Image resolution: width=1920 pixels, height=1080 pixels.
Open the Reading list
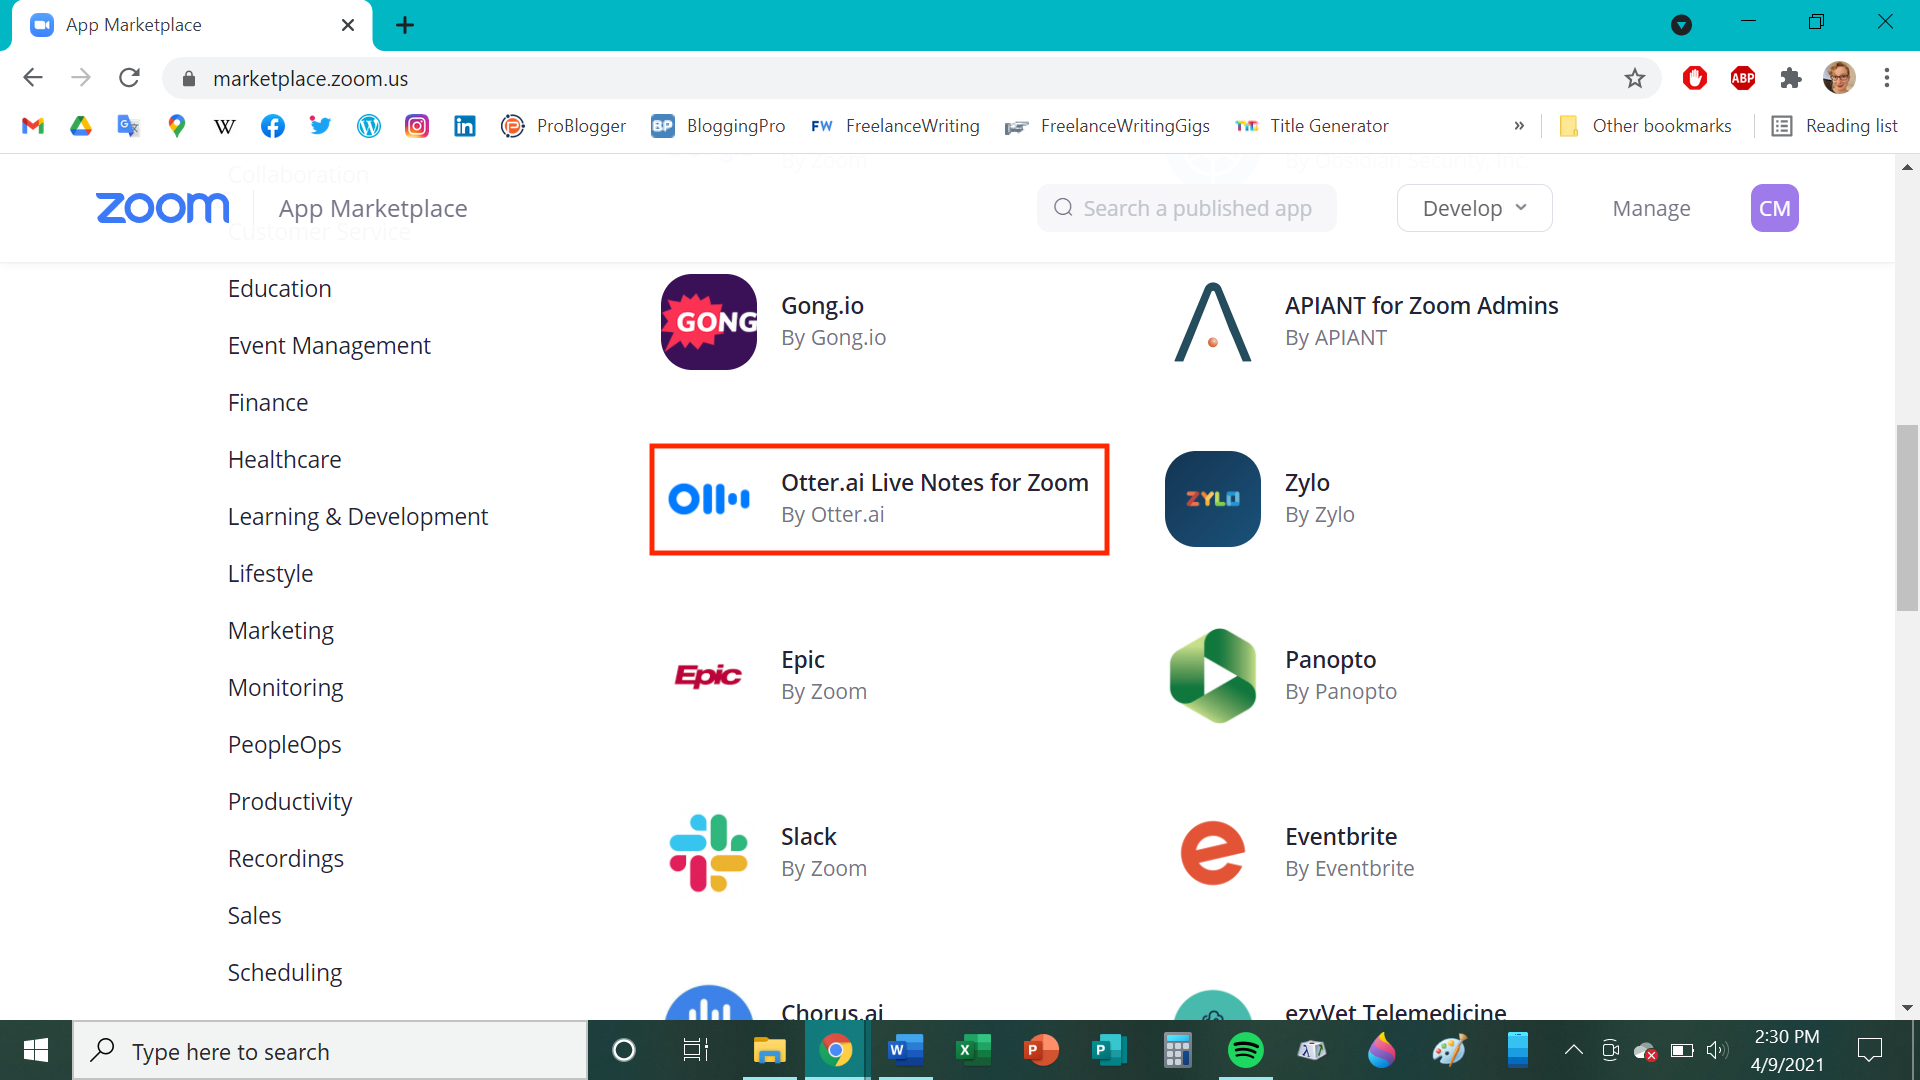pos(1835,126)
